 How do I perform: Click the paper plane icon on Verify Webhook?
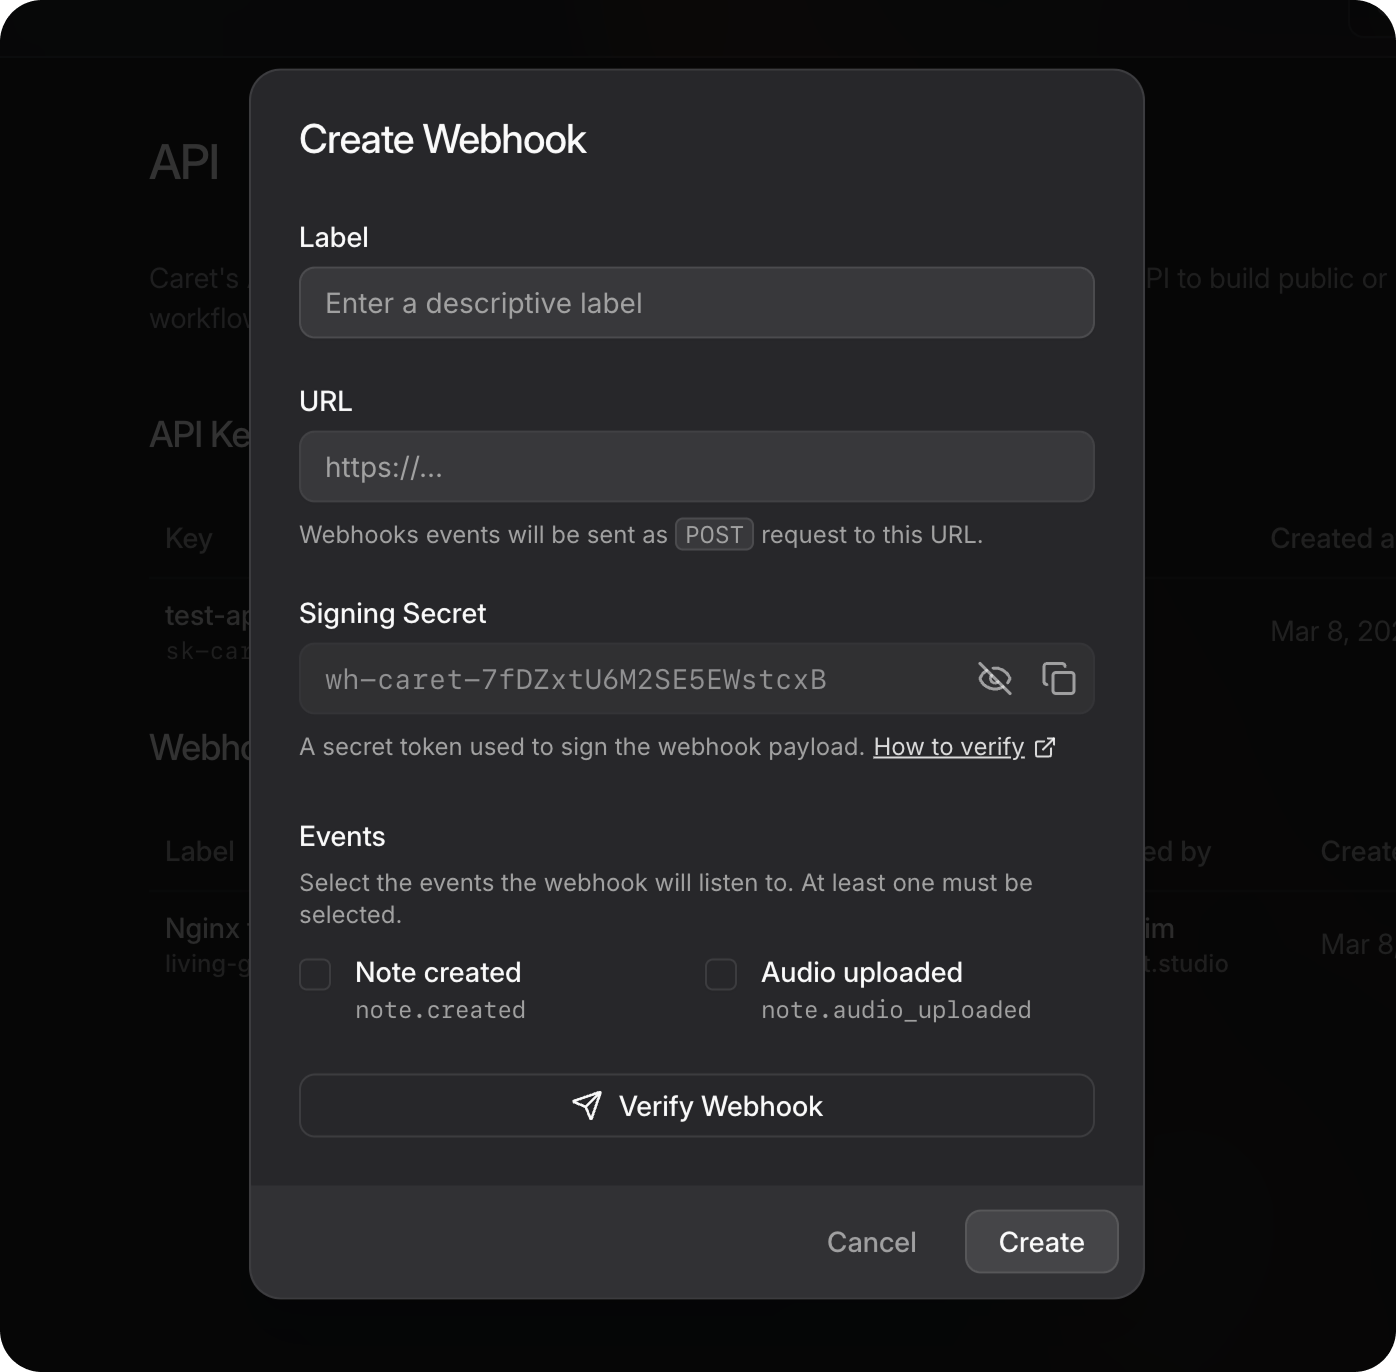588,1105
